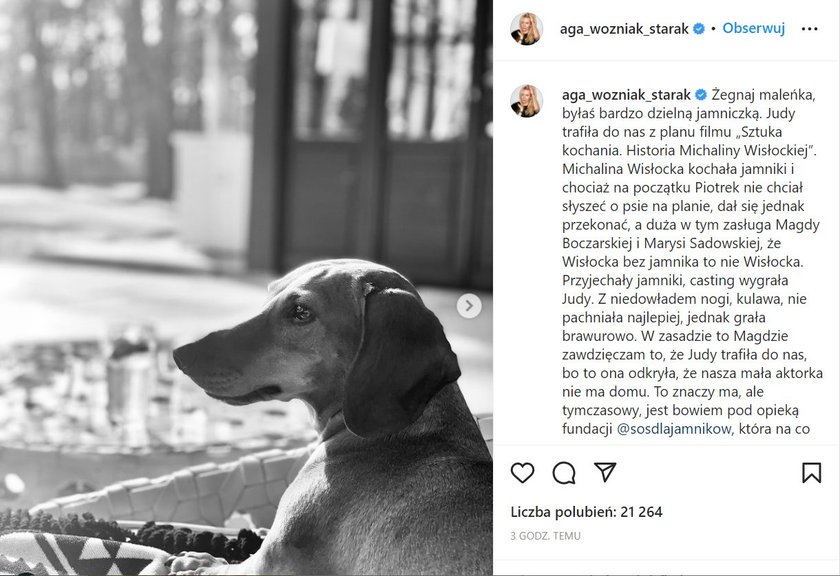
Task: Open the 3 godz. temu timestamp
Action: click(545, 536)
